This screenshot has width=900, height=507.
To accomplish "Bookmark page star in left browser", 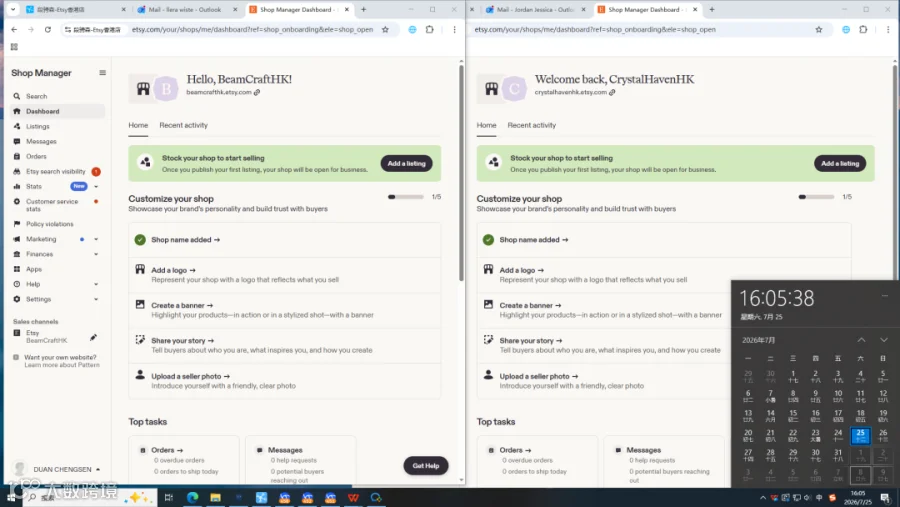I will point(385,29).
